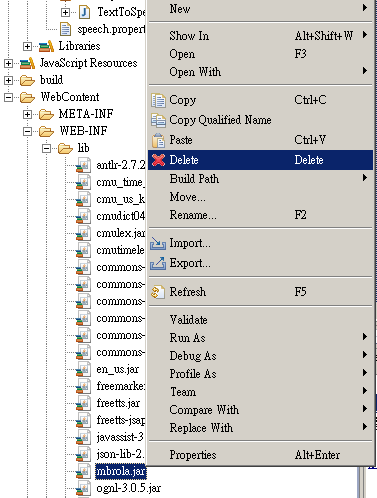Select en_us.jar in the lib folder
377x498 pixels.
click(118, 369)
